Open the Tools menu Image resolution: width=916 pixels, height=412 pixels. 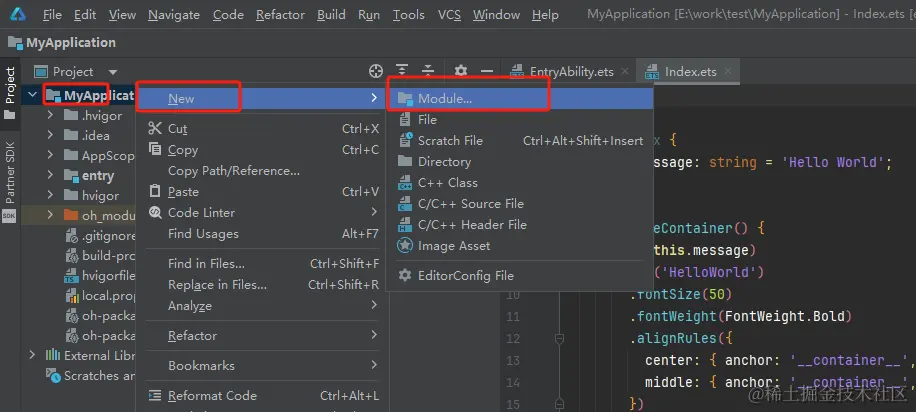point(408,15)
